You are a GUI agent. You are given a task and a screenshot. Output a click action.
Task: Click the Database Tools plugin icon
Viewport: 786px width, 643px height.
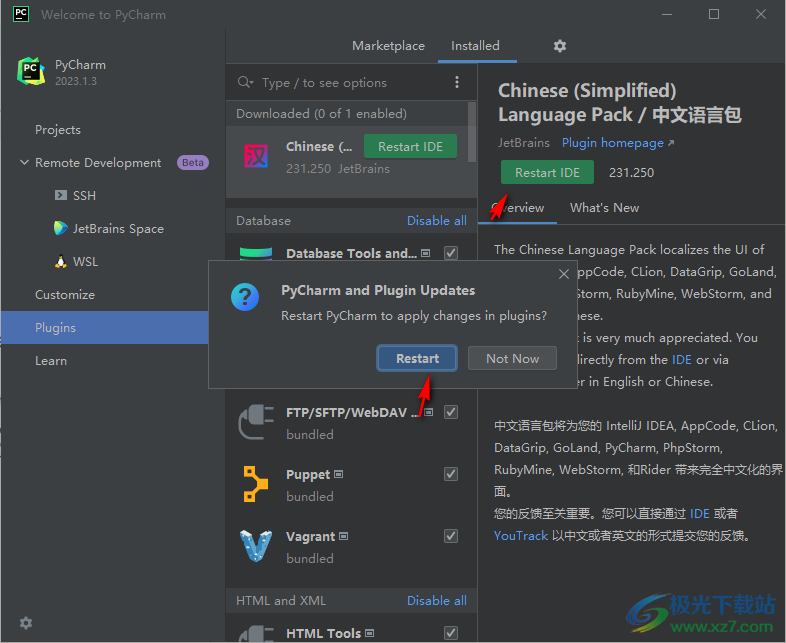[256, 253]
